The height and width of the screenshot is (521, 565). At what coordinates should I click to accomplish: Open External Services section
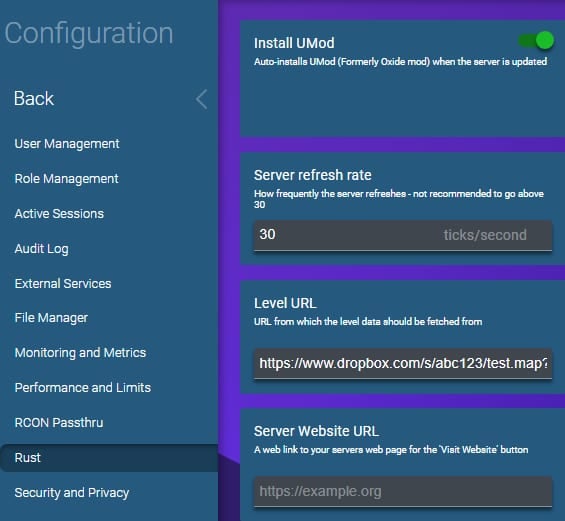pos(63,284)
